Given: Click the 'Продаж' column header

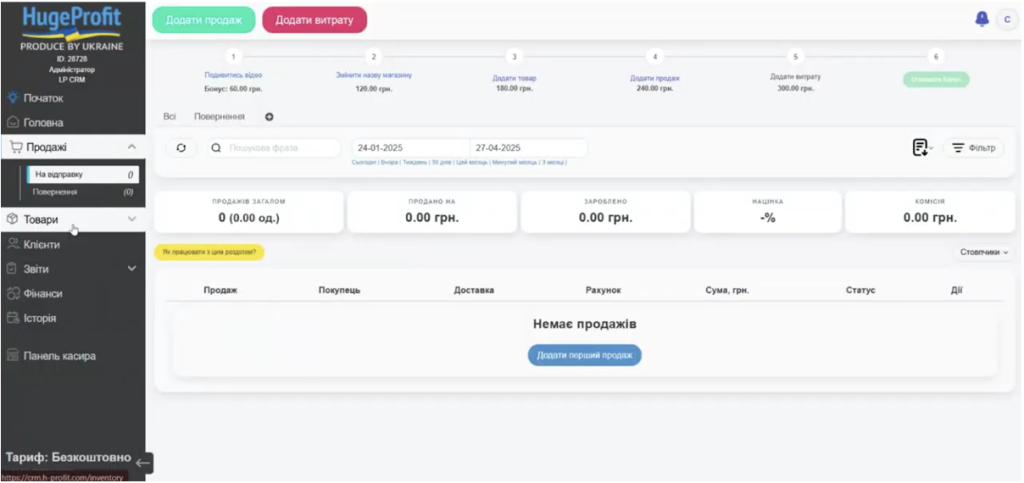Looking at the screenshot, I should pyautogui.click(x=220, y=290).
